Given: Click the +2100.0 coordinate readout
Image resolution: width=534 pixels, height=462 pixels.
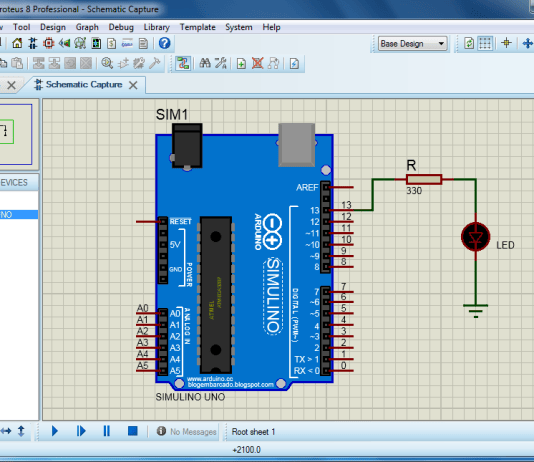Looking at the screenshot, I should click(x=247, y=450).
